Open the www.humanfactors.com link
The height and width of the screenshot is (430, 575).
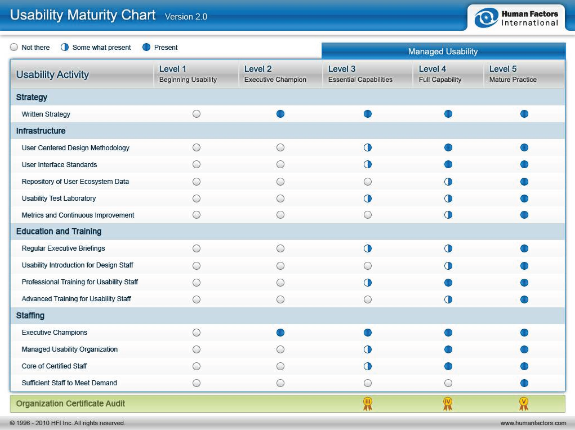(x=533, y=423)
